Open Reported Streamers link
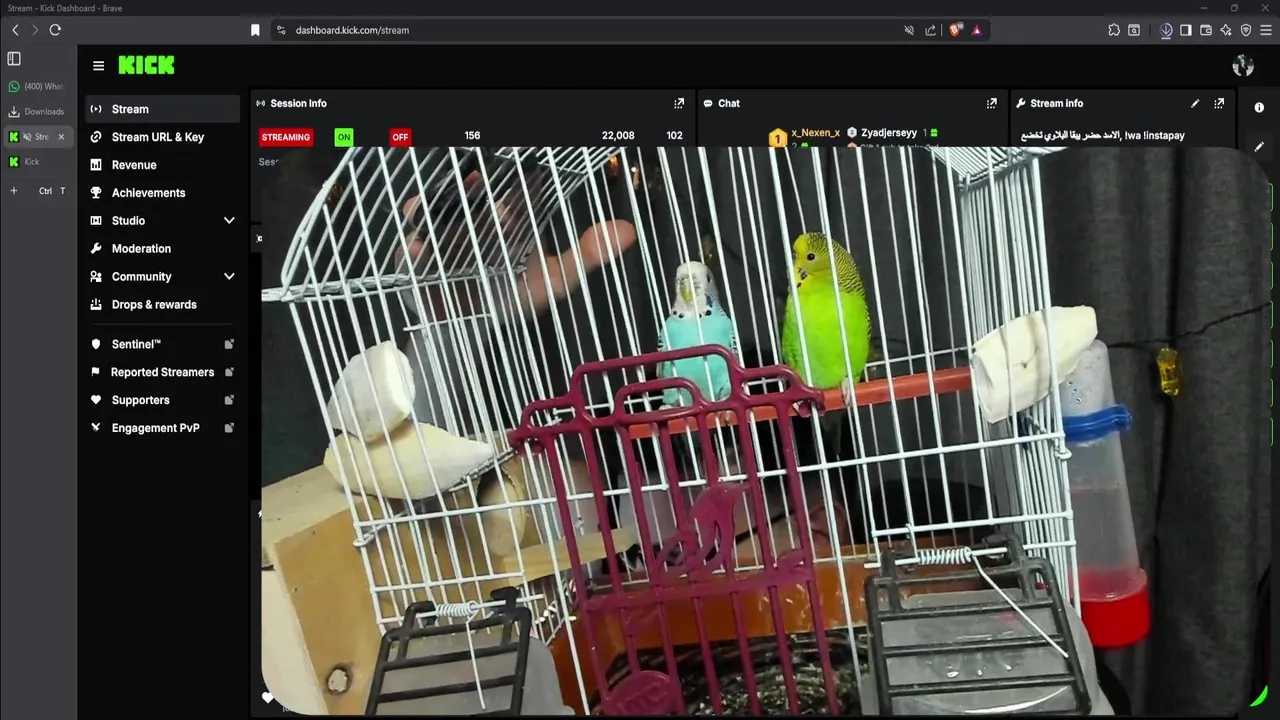 coord(162,372)
